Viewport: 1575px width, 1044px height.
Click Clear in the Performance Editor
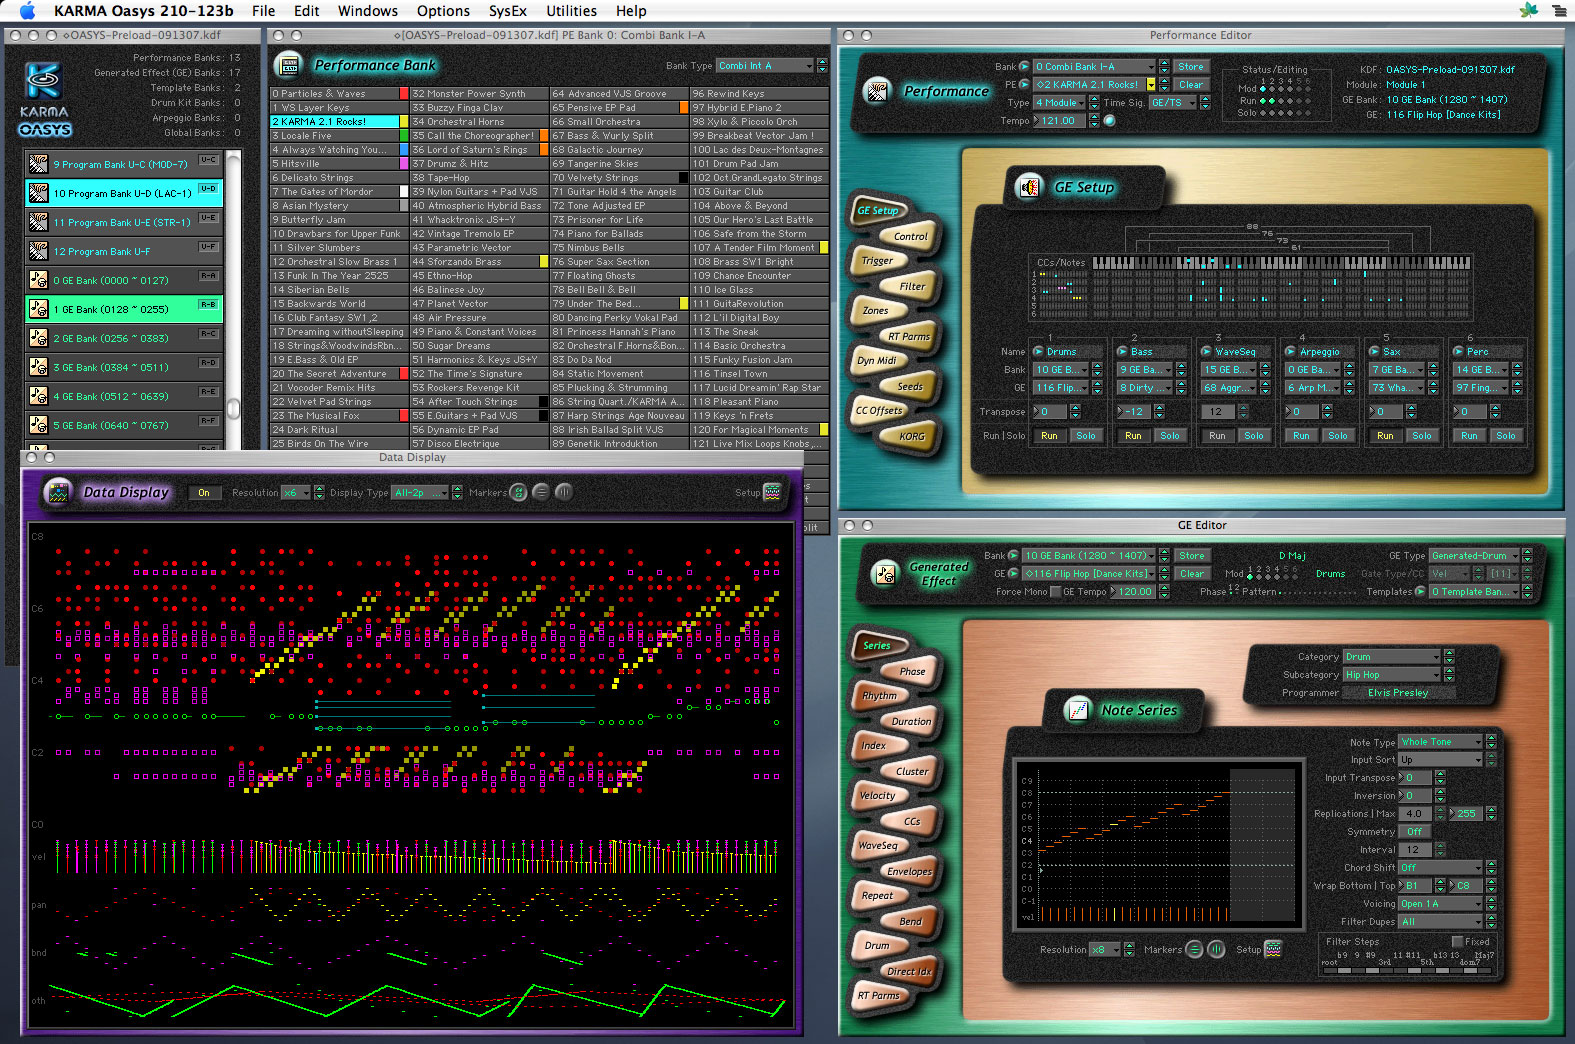(1190, 85)
